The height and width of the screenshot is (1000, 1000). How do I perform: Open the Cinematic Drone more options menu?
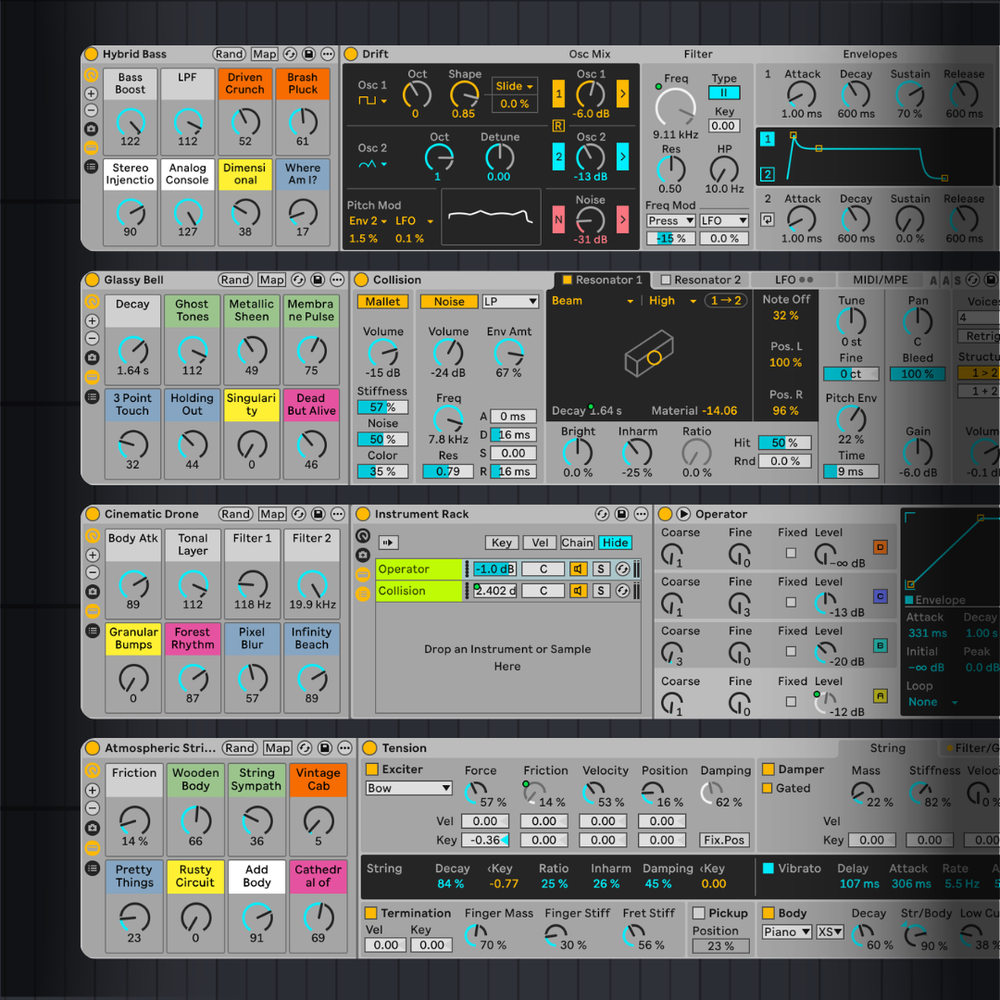[338, 514]
